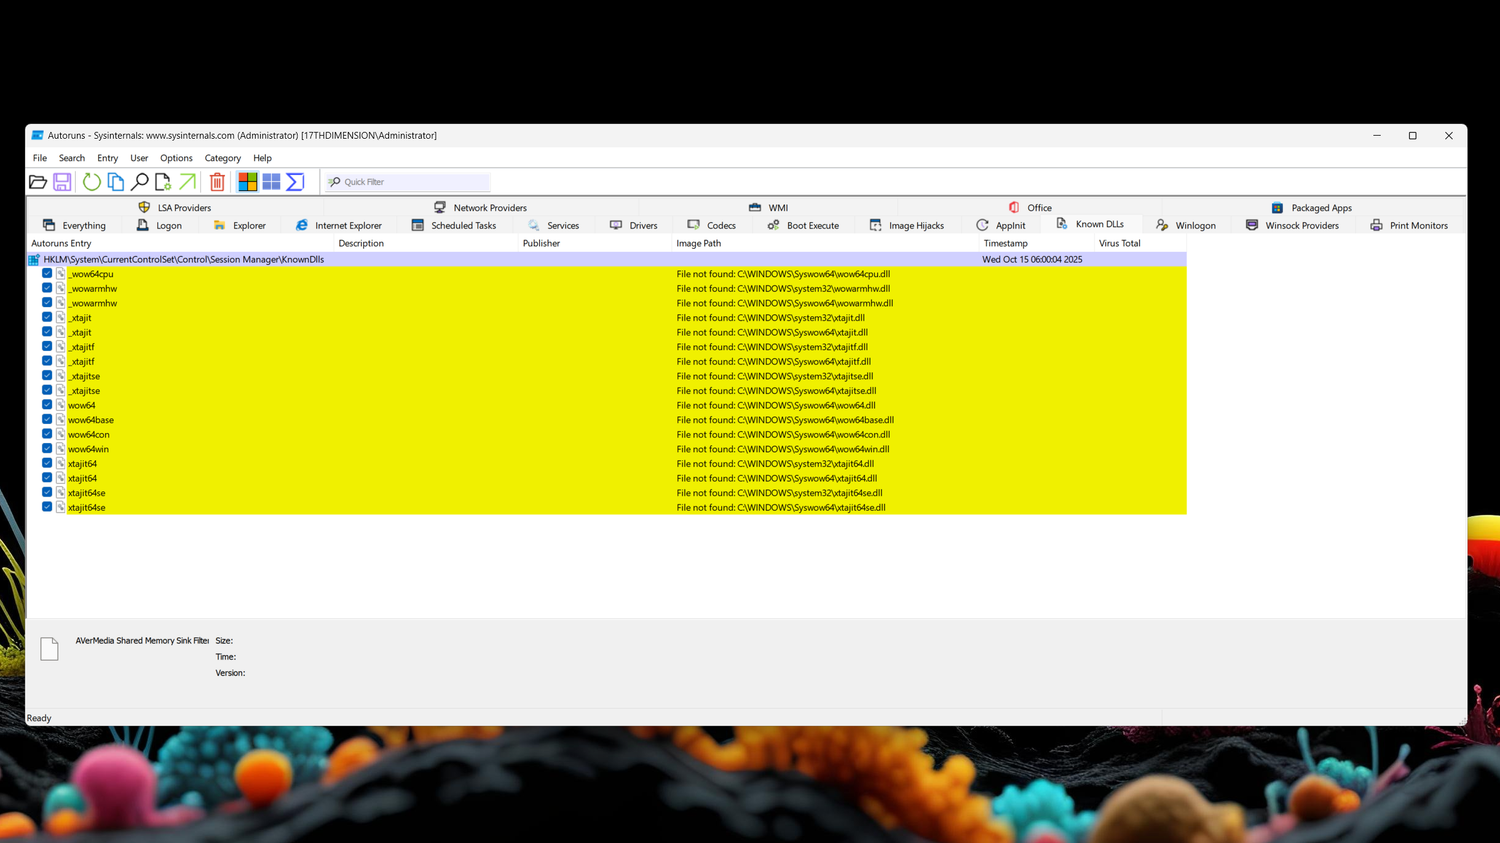Open the Category menu
1500x843 pixels.
coord(223,158)
